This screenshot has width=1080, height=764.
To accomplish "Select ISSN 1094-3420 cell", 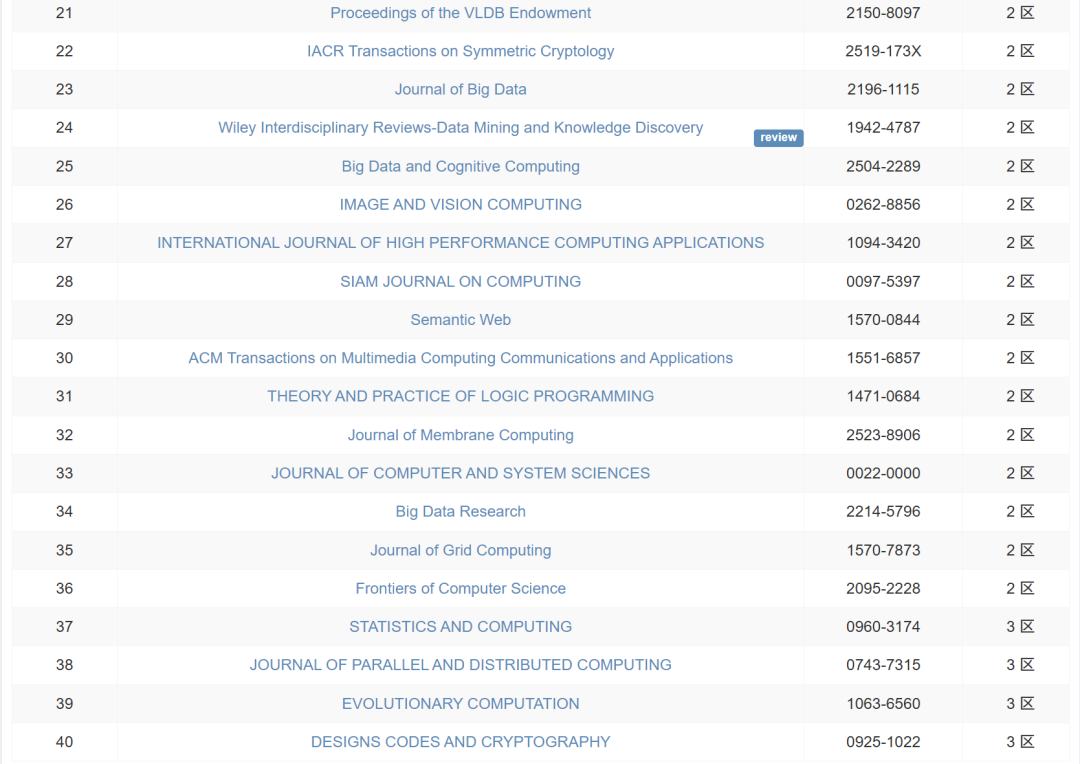I will click(x=883, y=243).
